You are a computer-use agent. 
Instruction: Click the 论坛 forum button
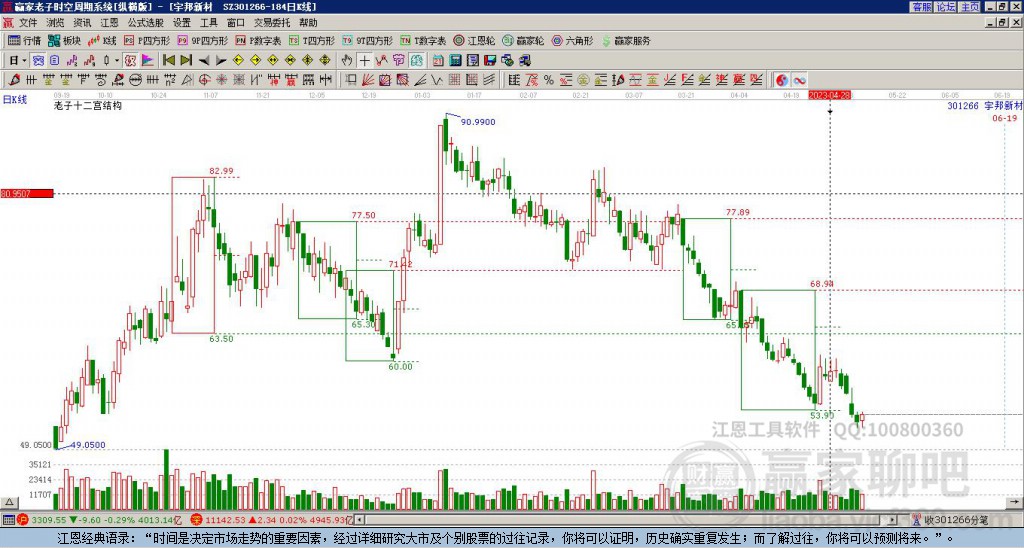pyautogui.click(x=945, y=7)
